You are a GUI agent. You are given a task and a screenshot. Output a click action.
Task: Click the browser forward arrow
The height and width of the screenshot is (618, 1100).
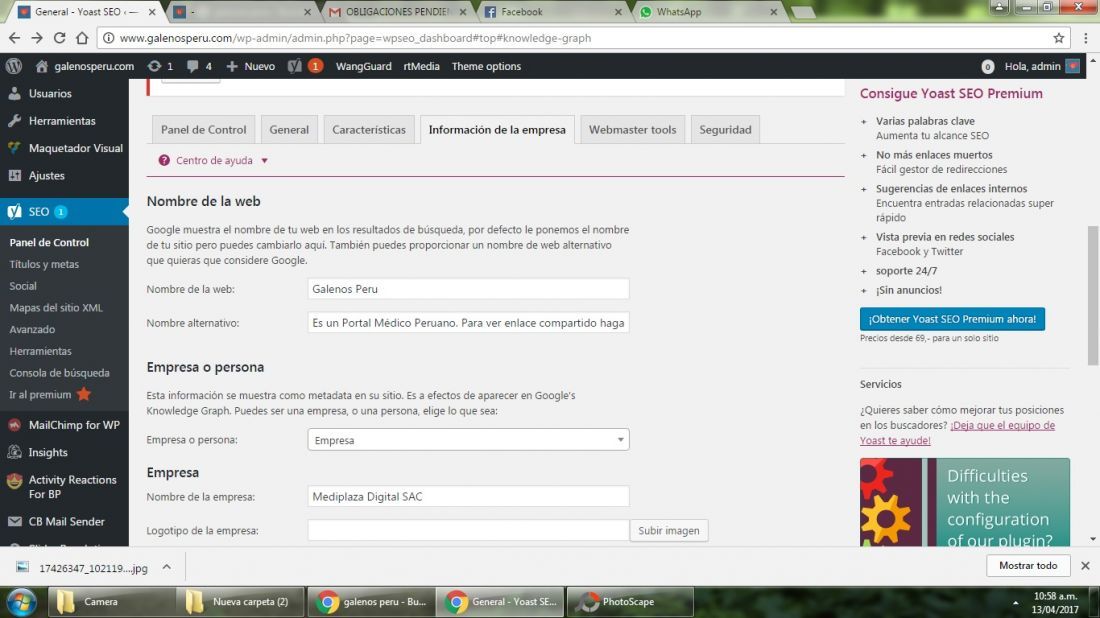(x=37, y=38)
